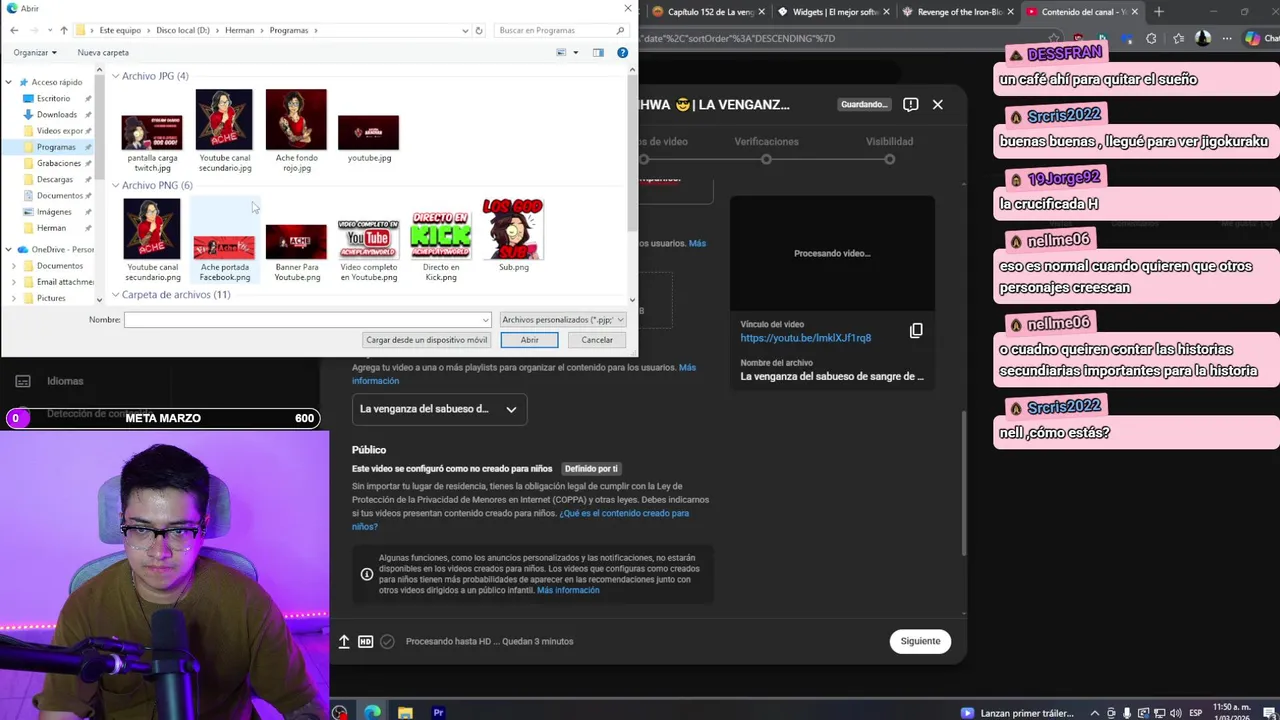Image resolution: width=1280 pixels, height=720 pixels.
Task: Open Edge settings and more menu
Action: point(1227,38)
